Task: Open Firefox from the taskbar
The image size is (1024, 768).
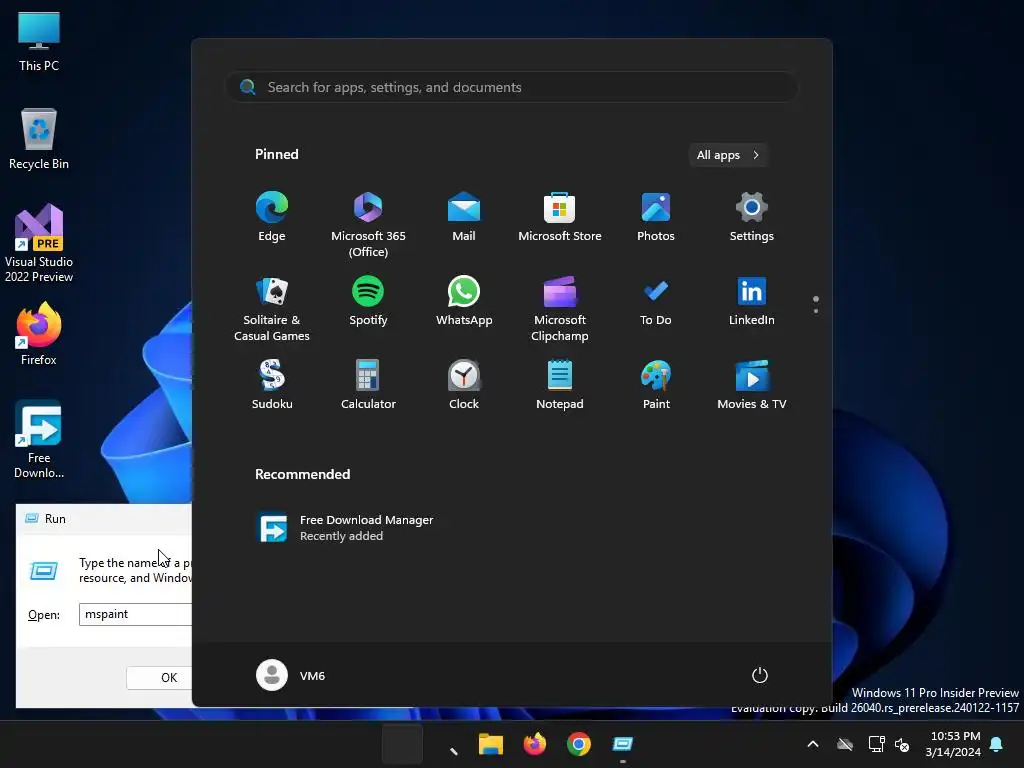Action: point(535,744)
